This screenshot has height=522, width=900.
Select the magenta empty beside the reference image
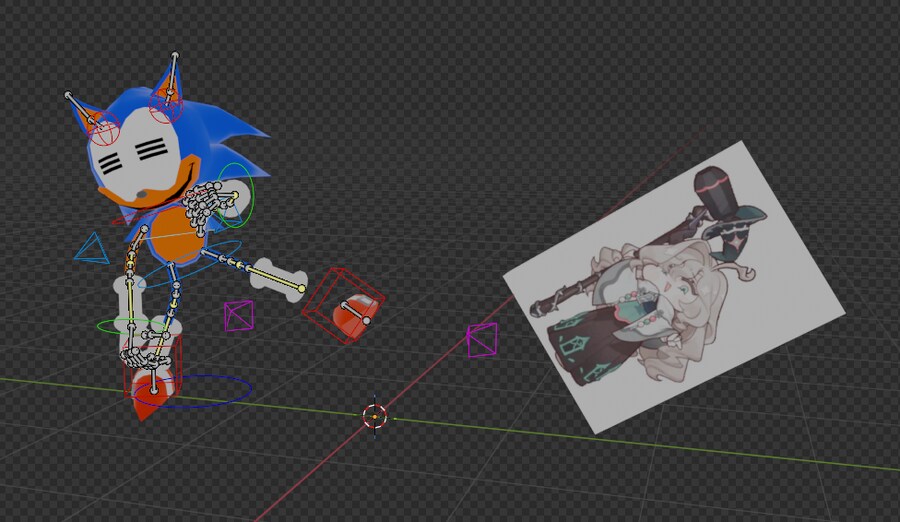tap(482, 340)
